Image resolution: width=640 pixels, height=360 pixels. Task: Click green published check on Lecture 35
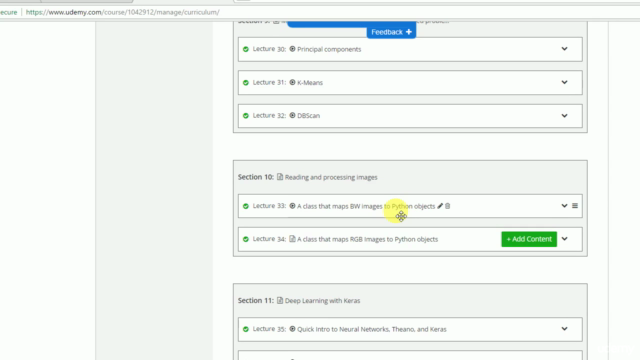pos(246,329)
